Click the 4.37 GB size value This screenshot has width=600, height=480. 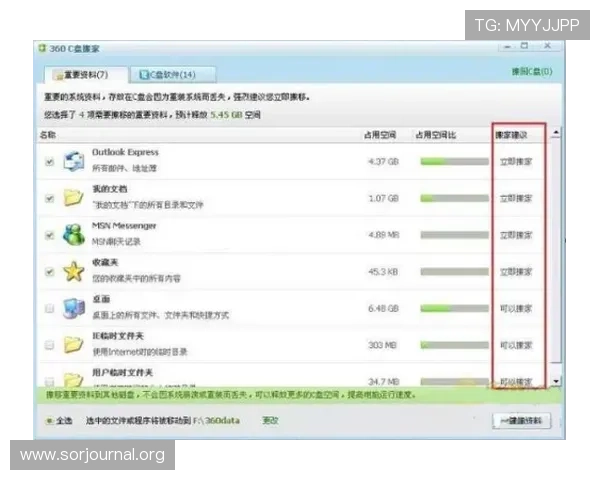tap(383, 162)
